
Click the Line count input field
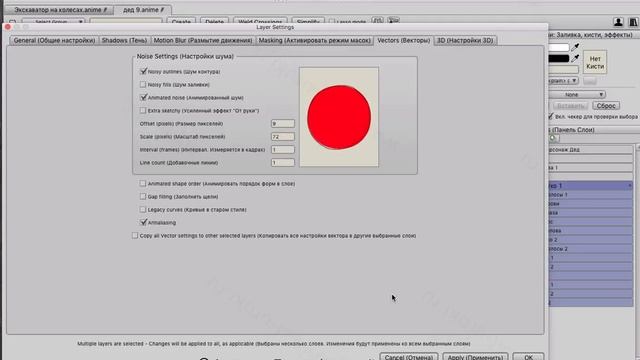[282, 162]
